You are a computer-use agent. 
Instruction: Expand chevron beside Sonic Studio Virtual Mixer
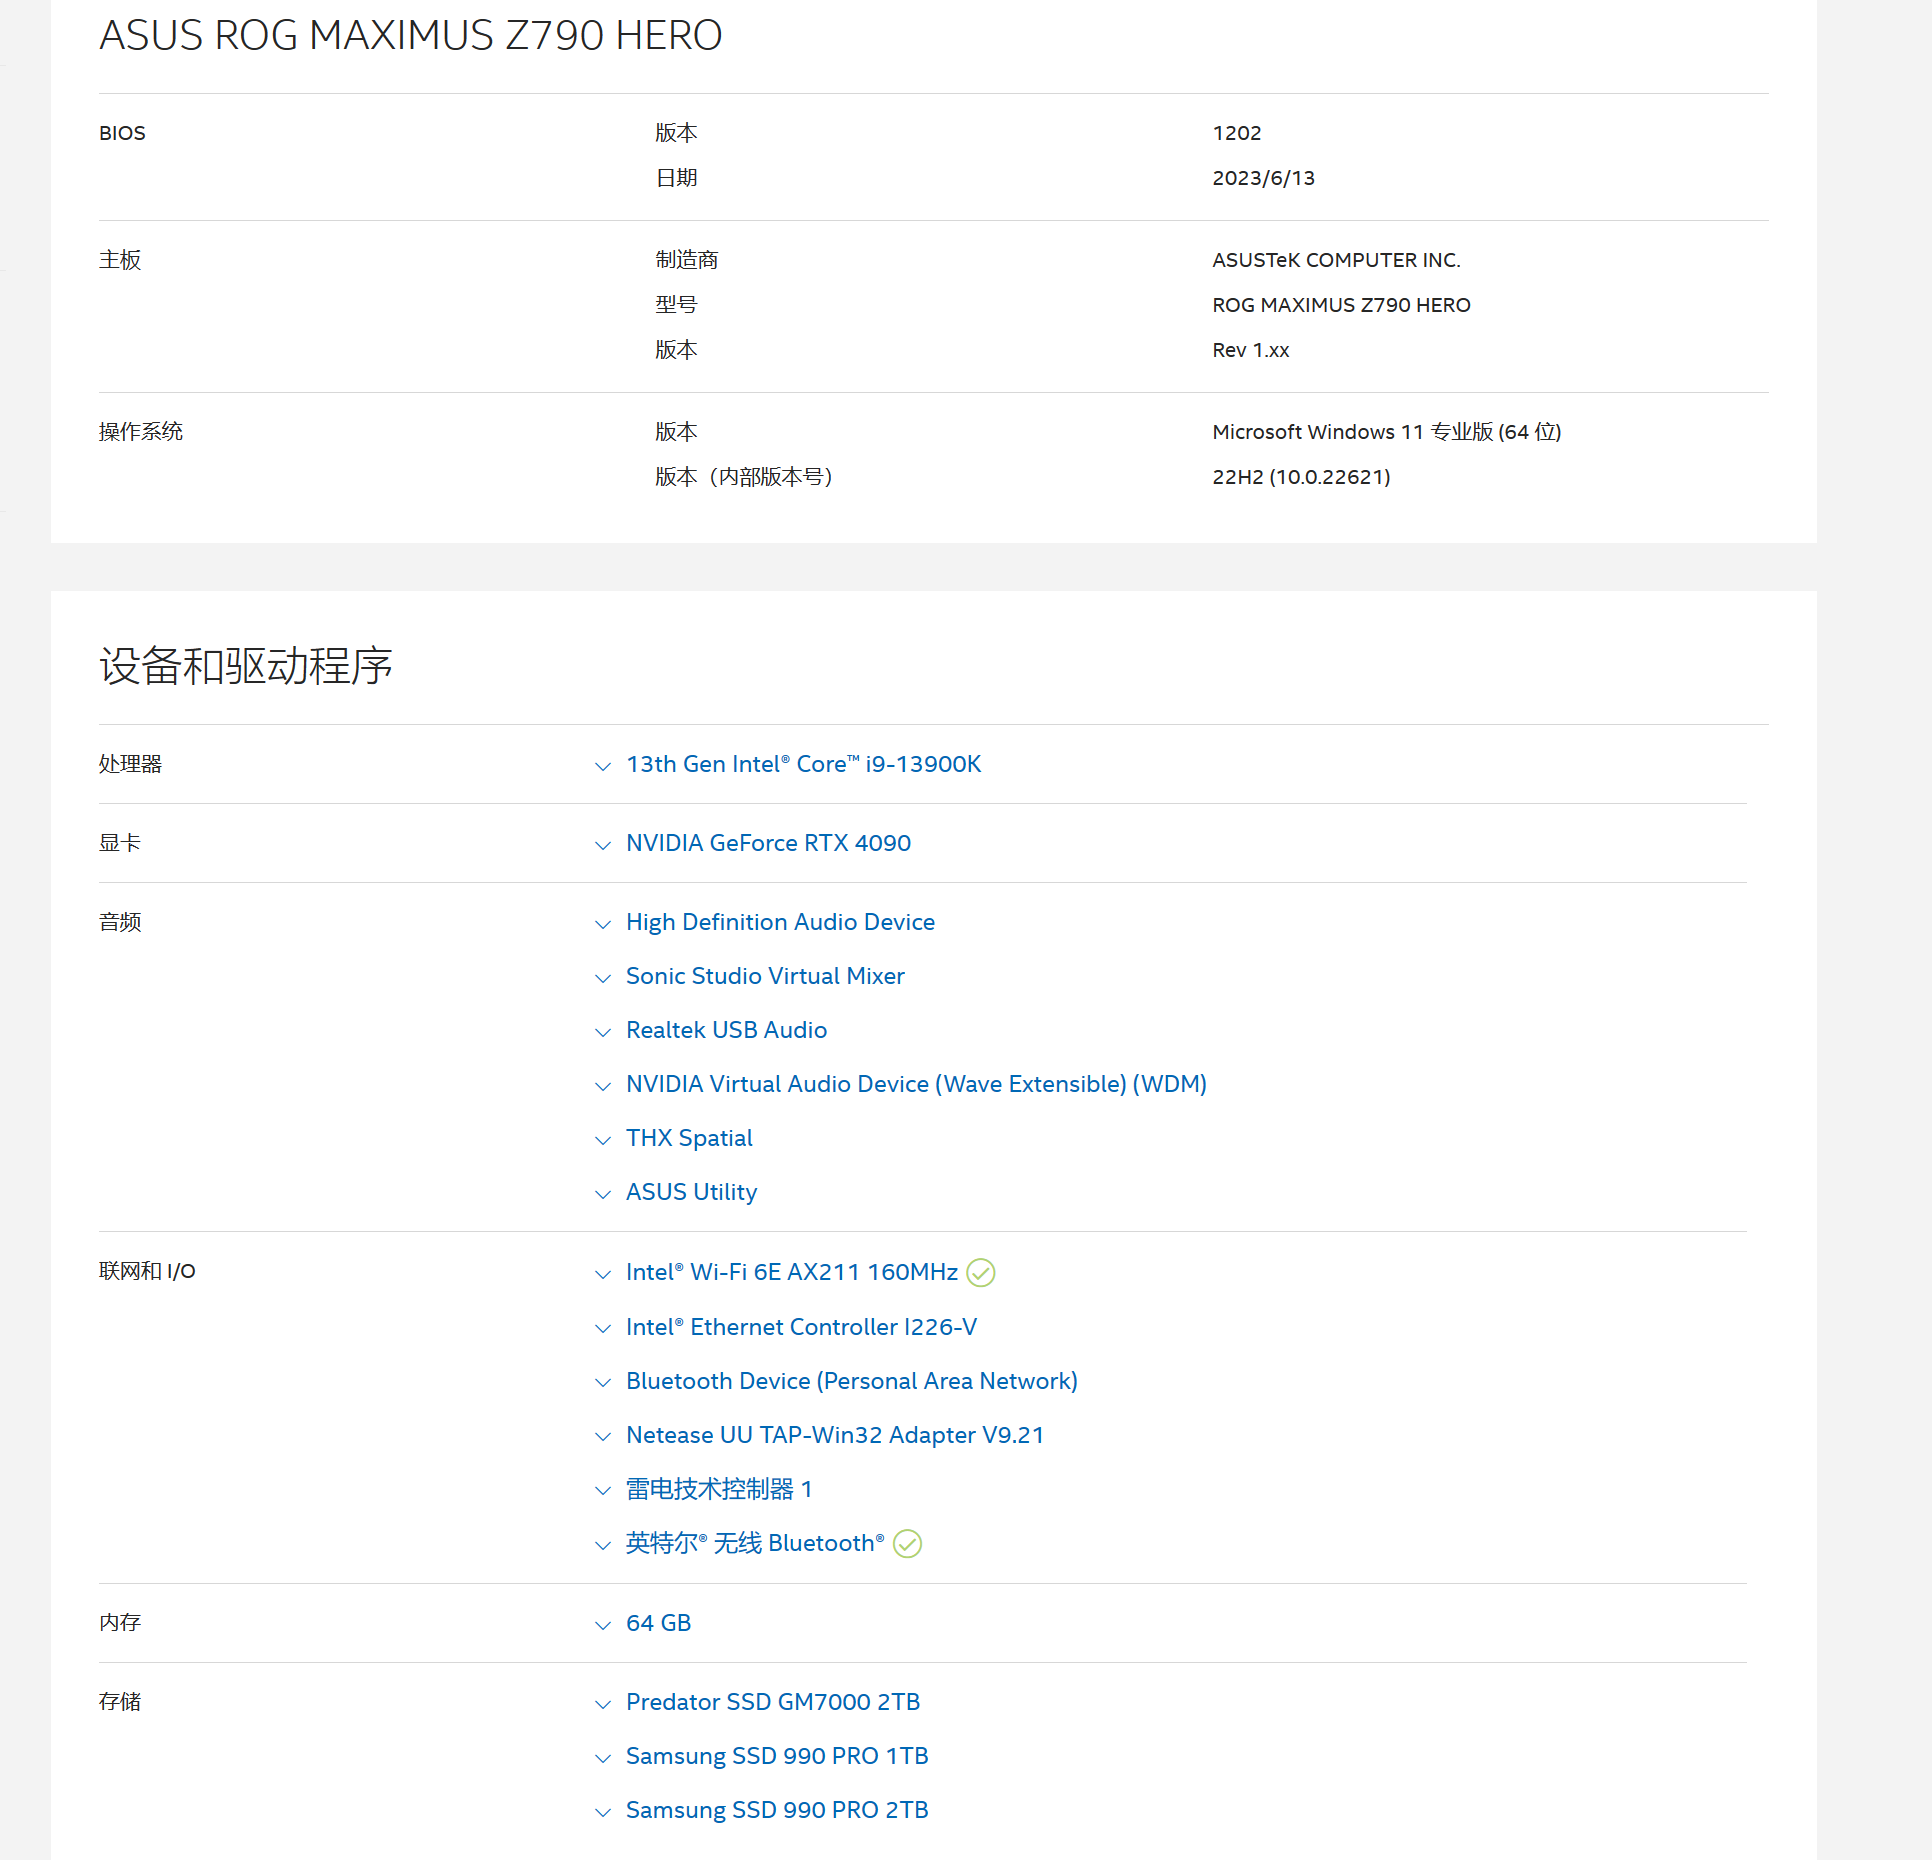coord(602,979)
